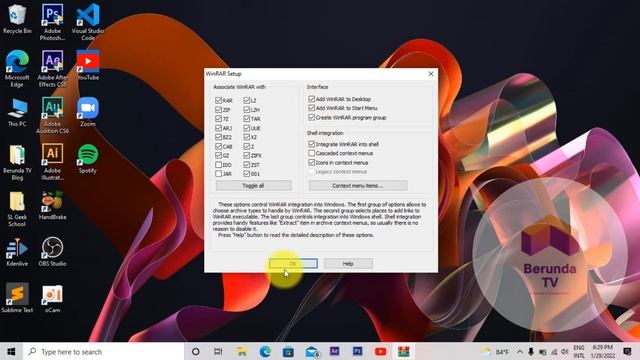Open the Zoom desktop shortcut
The height and width of the screenshot is (360, 640).
(88, 112)
